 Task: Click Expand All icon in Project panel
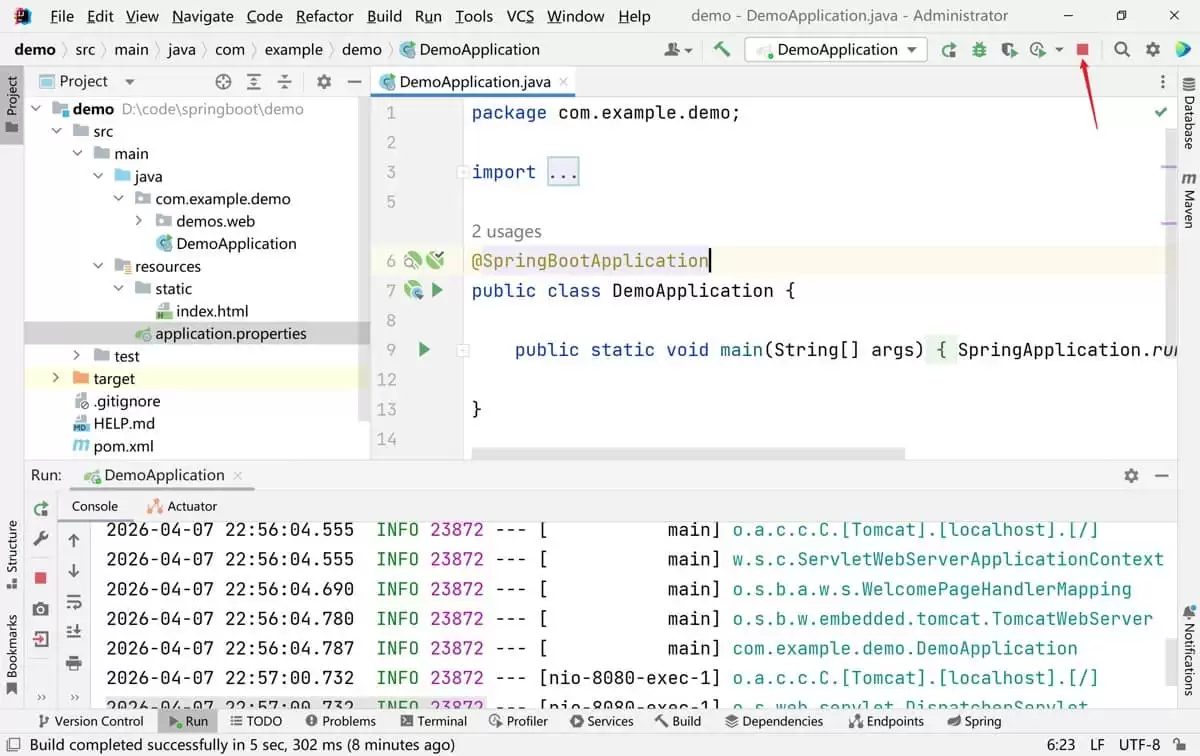254,82
